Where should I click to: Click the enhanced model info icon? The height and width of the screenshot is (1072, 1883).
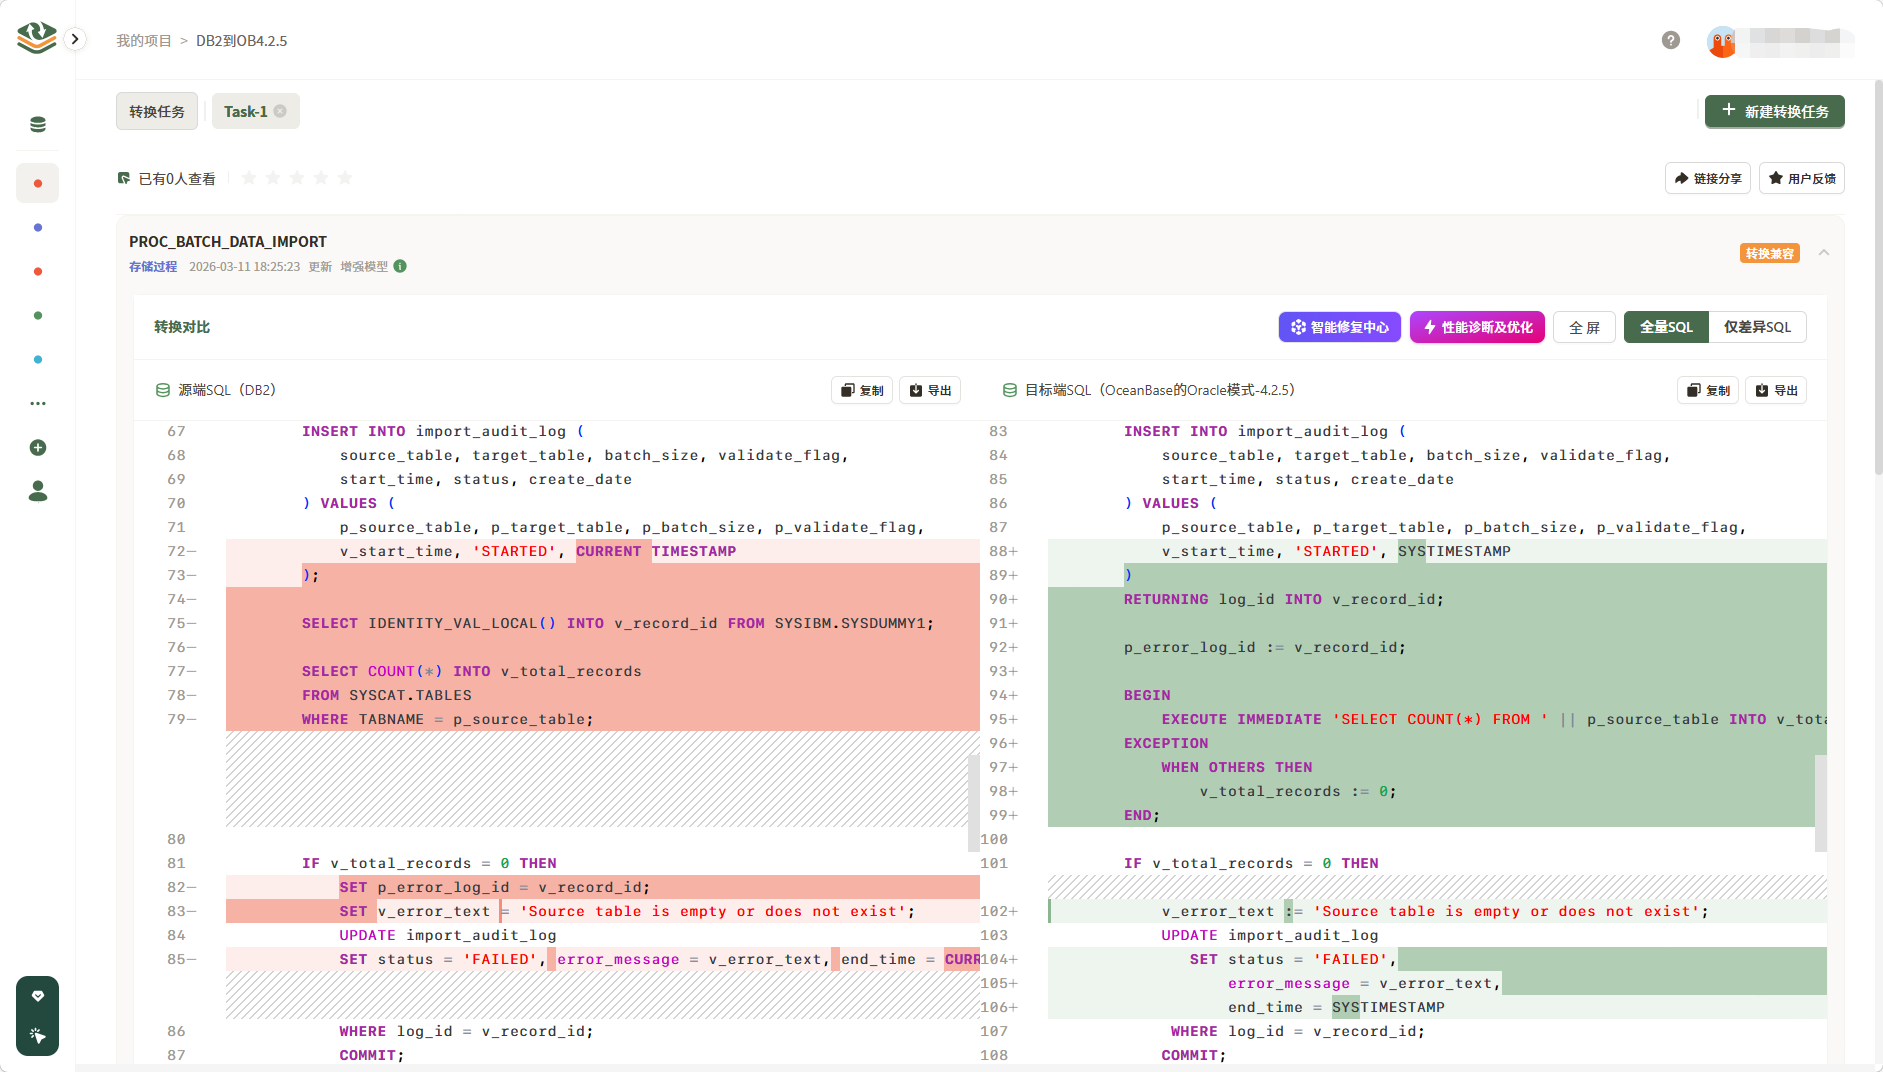[x=400, y=267]
